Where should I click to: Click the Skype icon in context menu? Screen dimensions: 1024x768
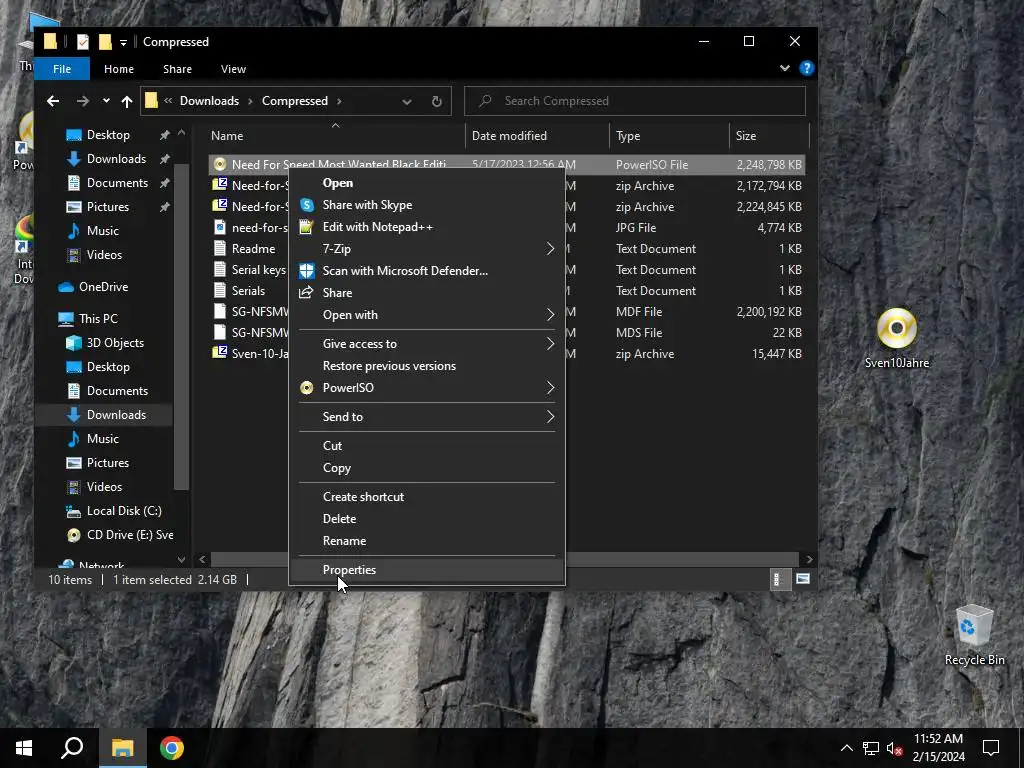306,205
